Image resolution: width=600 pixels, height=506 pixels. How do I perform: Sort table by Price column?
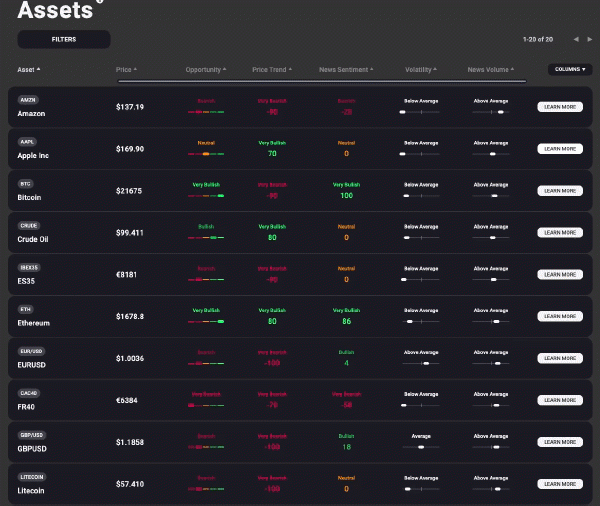tap(126, 70)
